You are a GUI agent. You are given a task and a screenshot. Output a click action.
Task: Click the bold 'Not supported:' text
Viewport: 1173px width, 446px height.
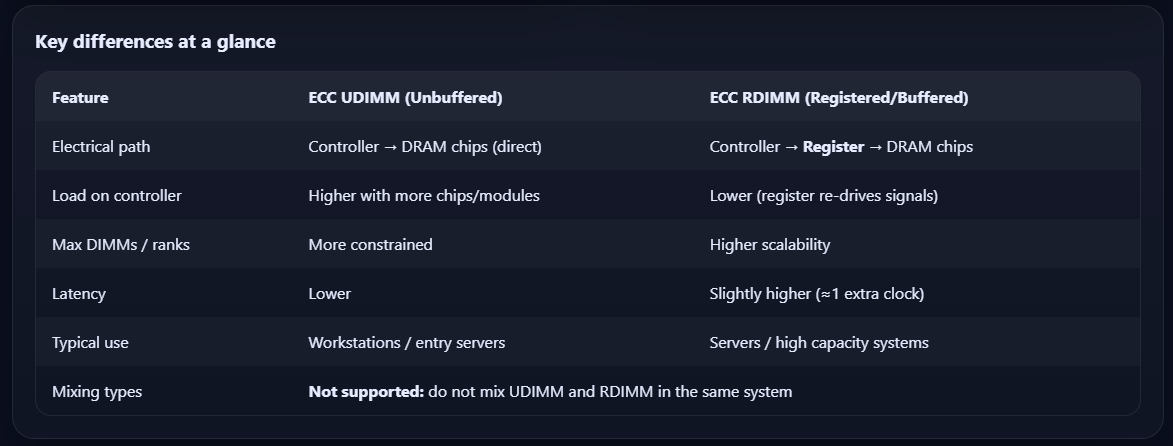[x=366, y=392]
